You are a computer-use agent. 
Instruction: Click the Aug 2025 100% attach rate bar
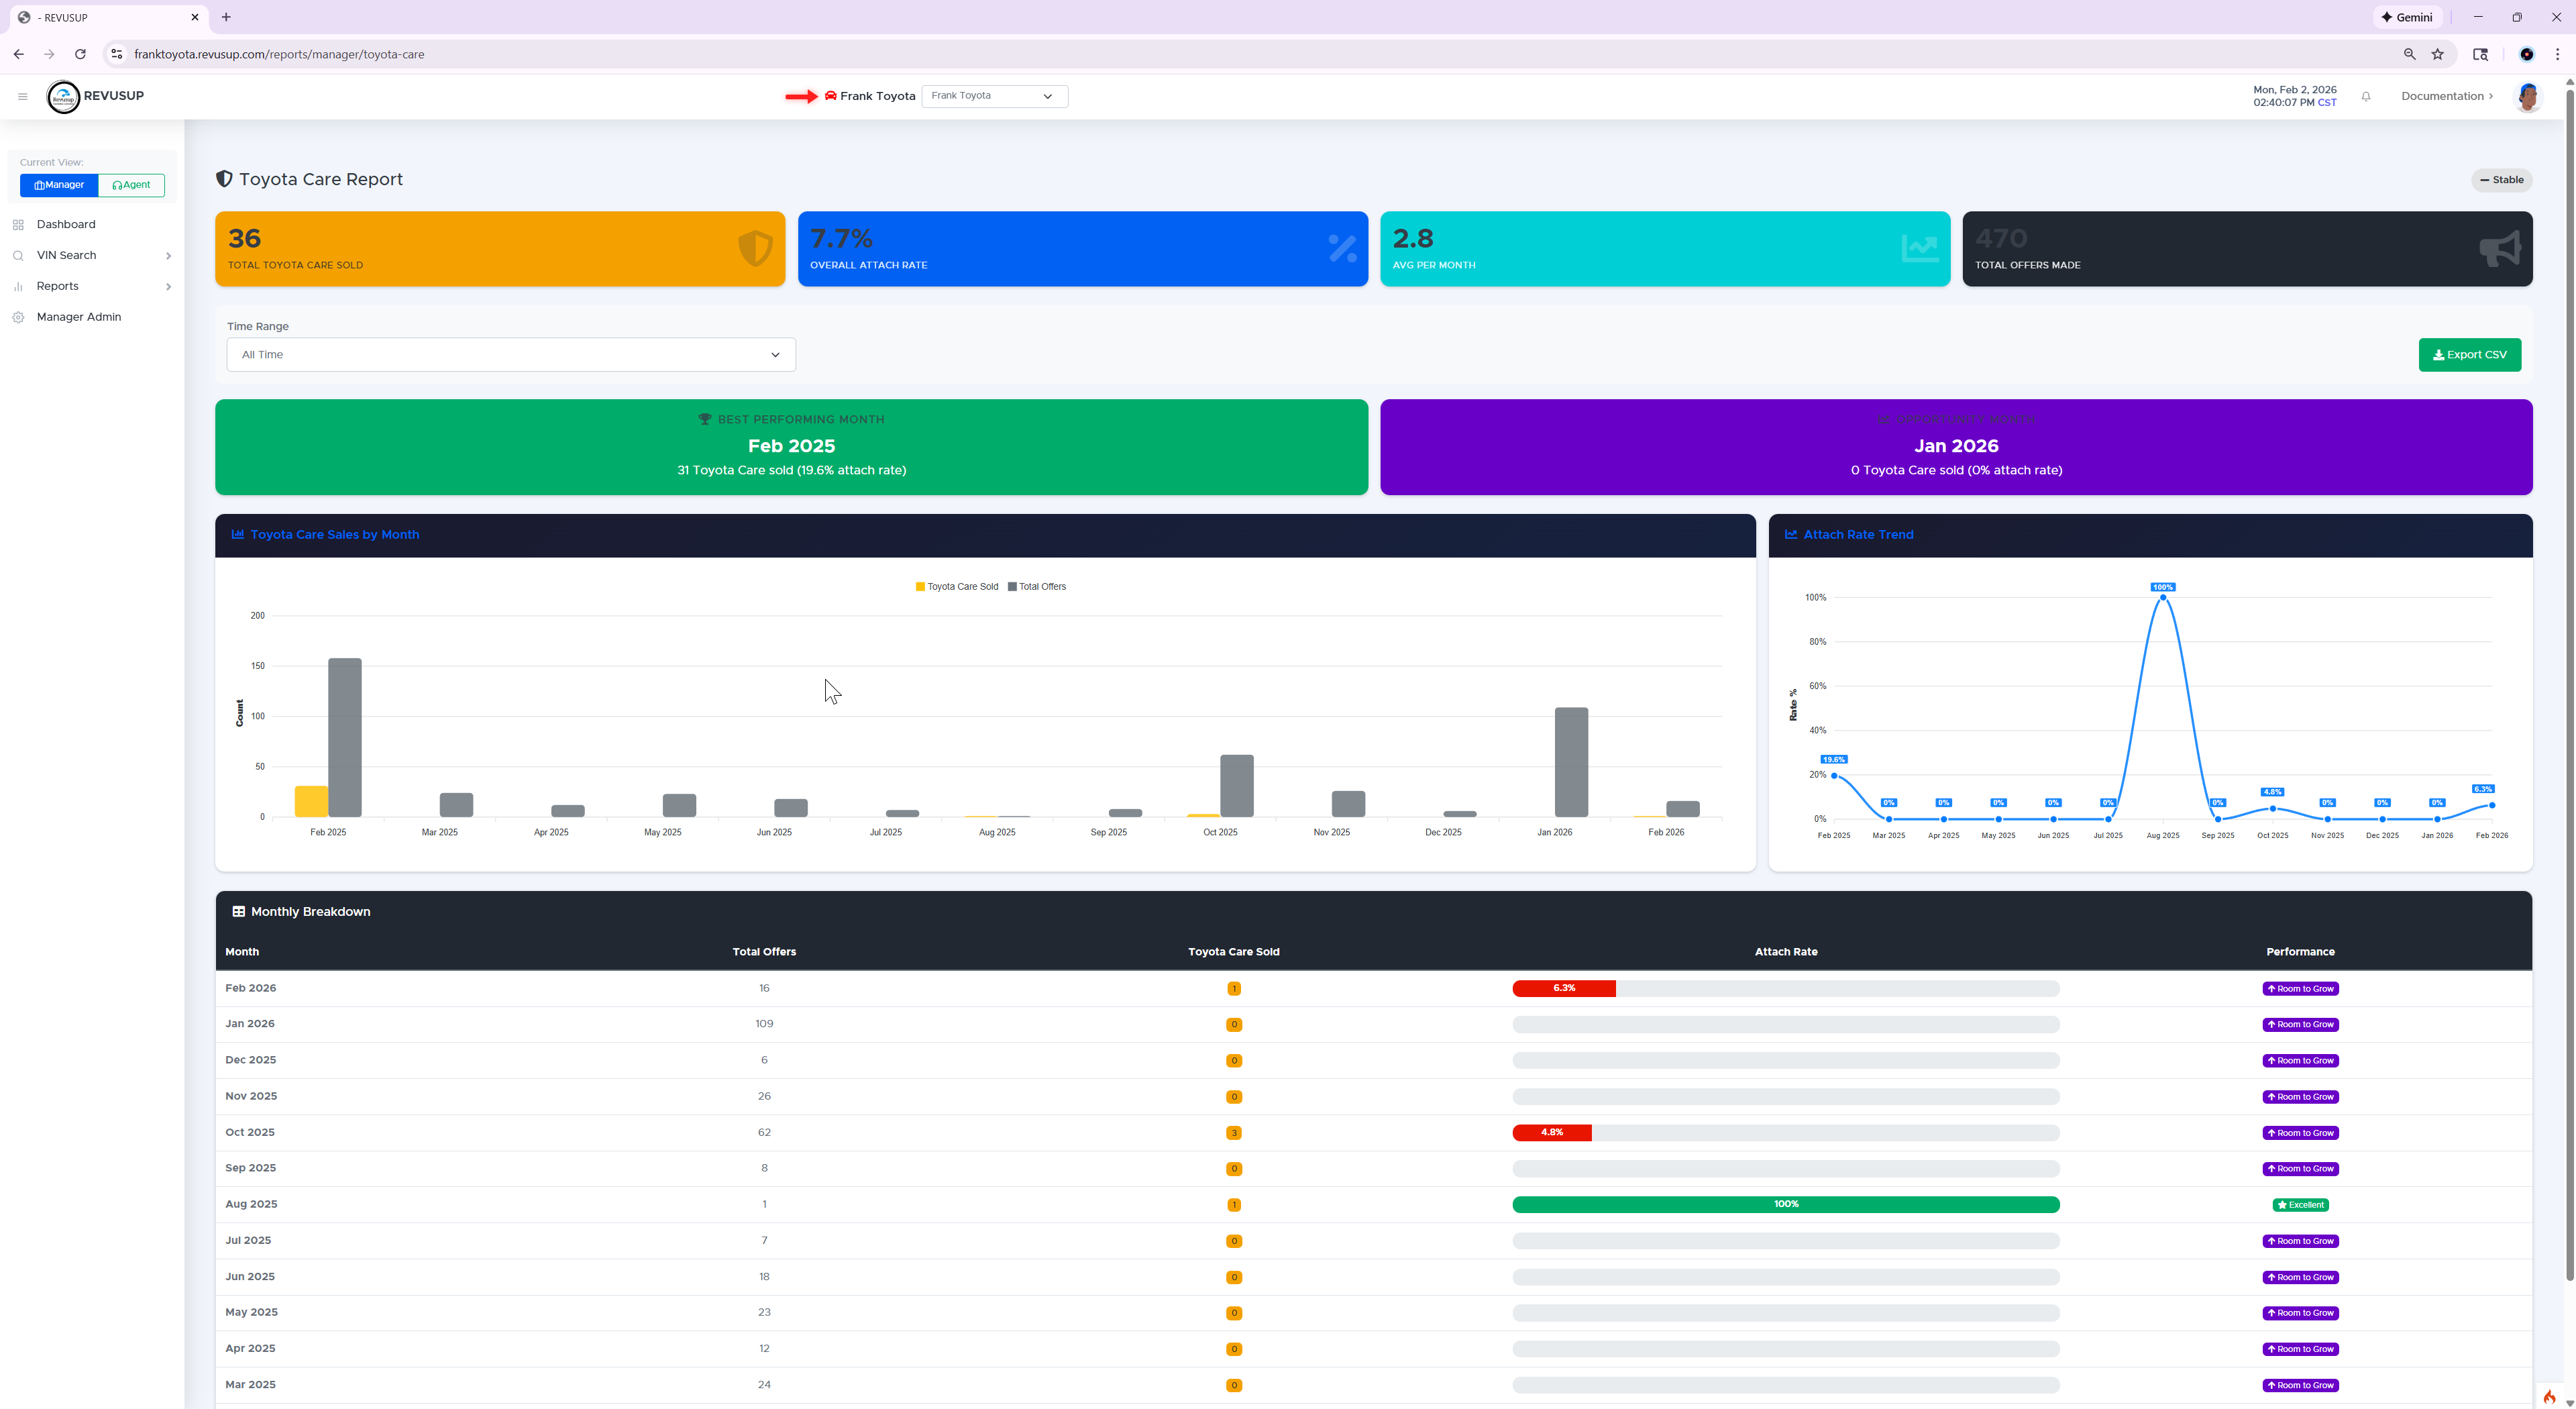(x=1785, y=1204)
